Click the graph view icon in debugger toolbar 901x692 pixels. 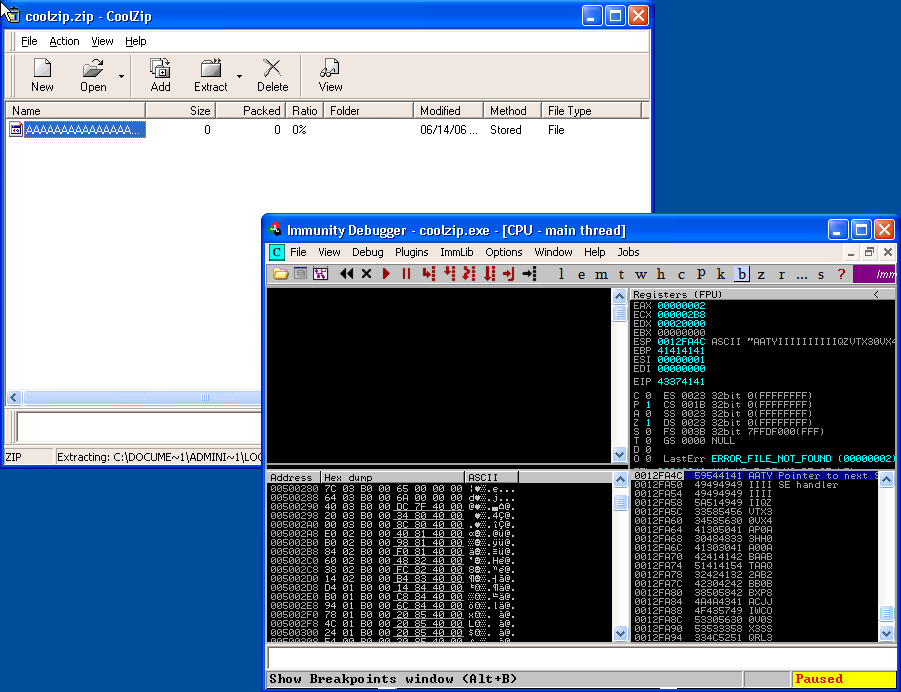click(x=320, y=274)
